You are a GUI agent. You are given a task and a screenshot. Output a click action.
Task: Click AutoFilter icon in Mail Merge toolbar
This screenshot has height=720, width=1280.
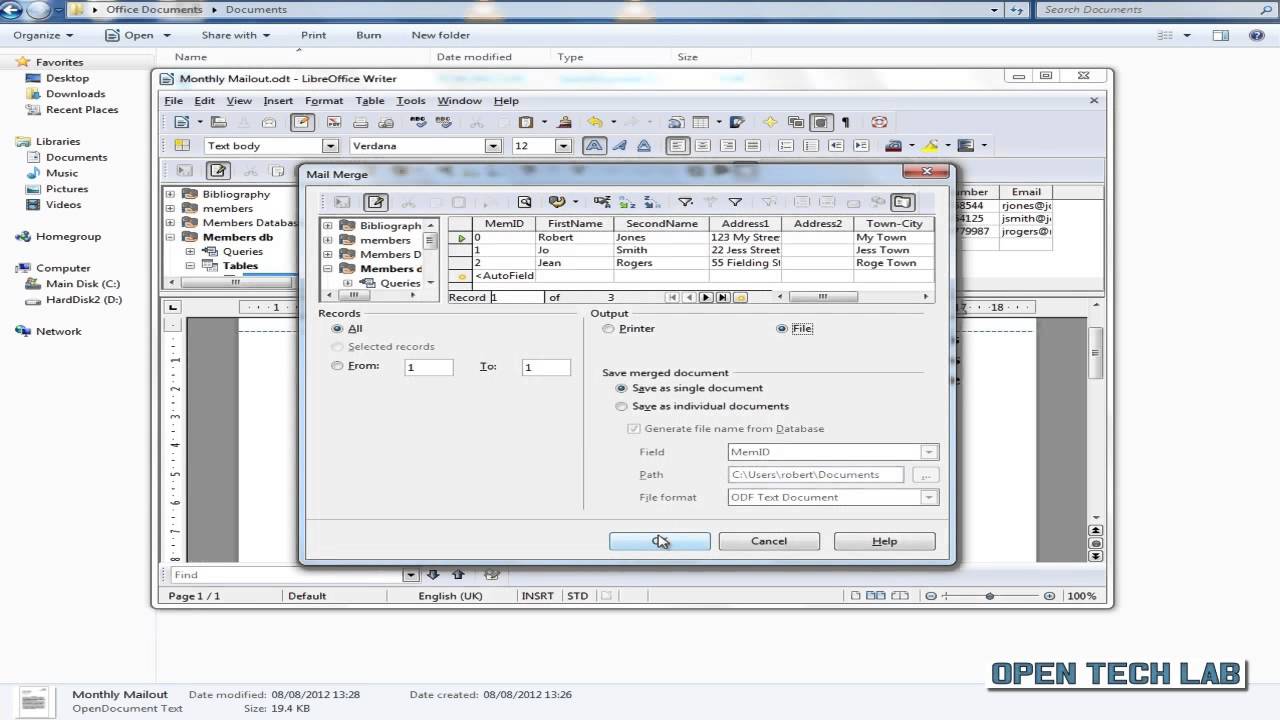pyautogui.click(x=685, y=202)
